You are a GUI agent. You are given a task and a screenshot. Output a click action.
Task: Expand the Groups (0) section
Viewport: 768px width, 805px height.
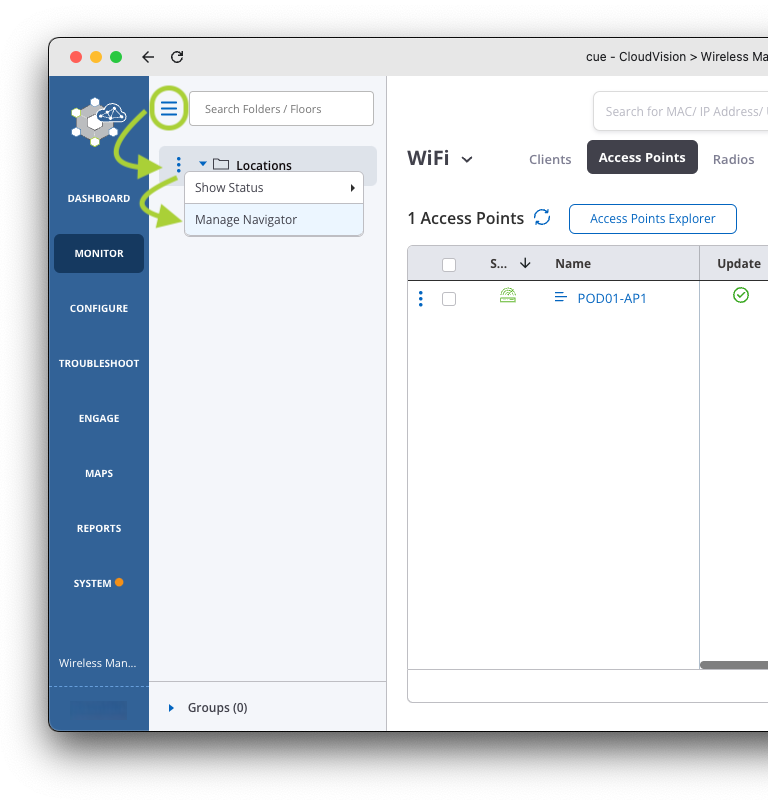pyautogui.click(x=171, y=708)
